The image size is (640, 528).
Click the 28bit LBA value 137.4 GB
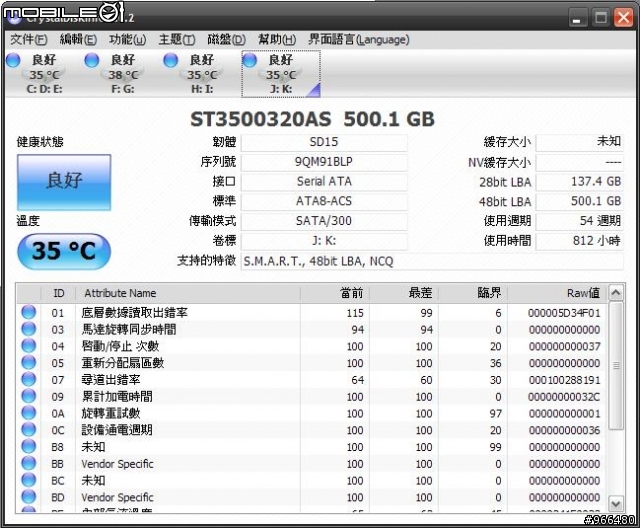click(579, 182)
